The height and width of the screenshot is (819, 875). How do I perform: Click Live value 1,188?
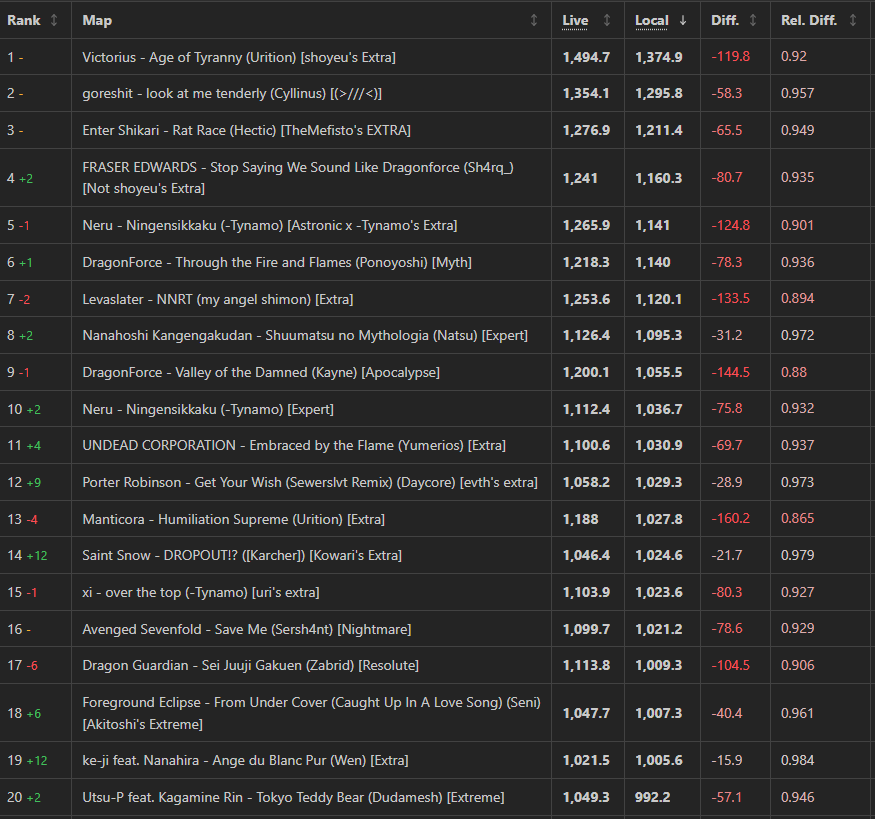580,519
